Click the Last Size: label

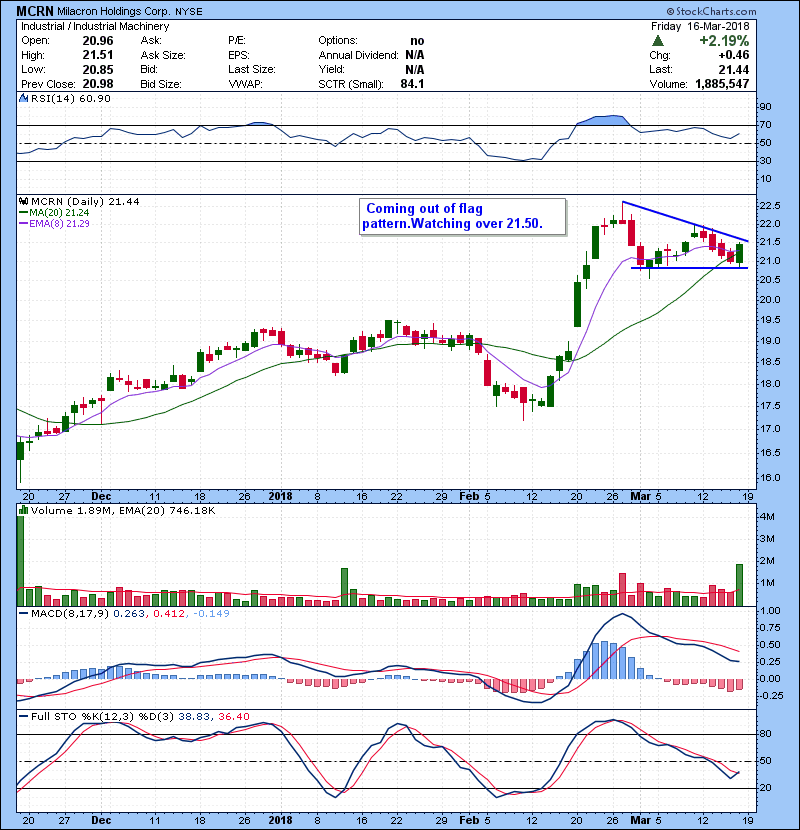[x=252, y=69]
